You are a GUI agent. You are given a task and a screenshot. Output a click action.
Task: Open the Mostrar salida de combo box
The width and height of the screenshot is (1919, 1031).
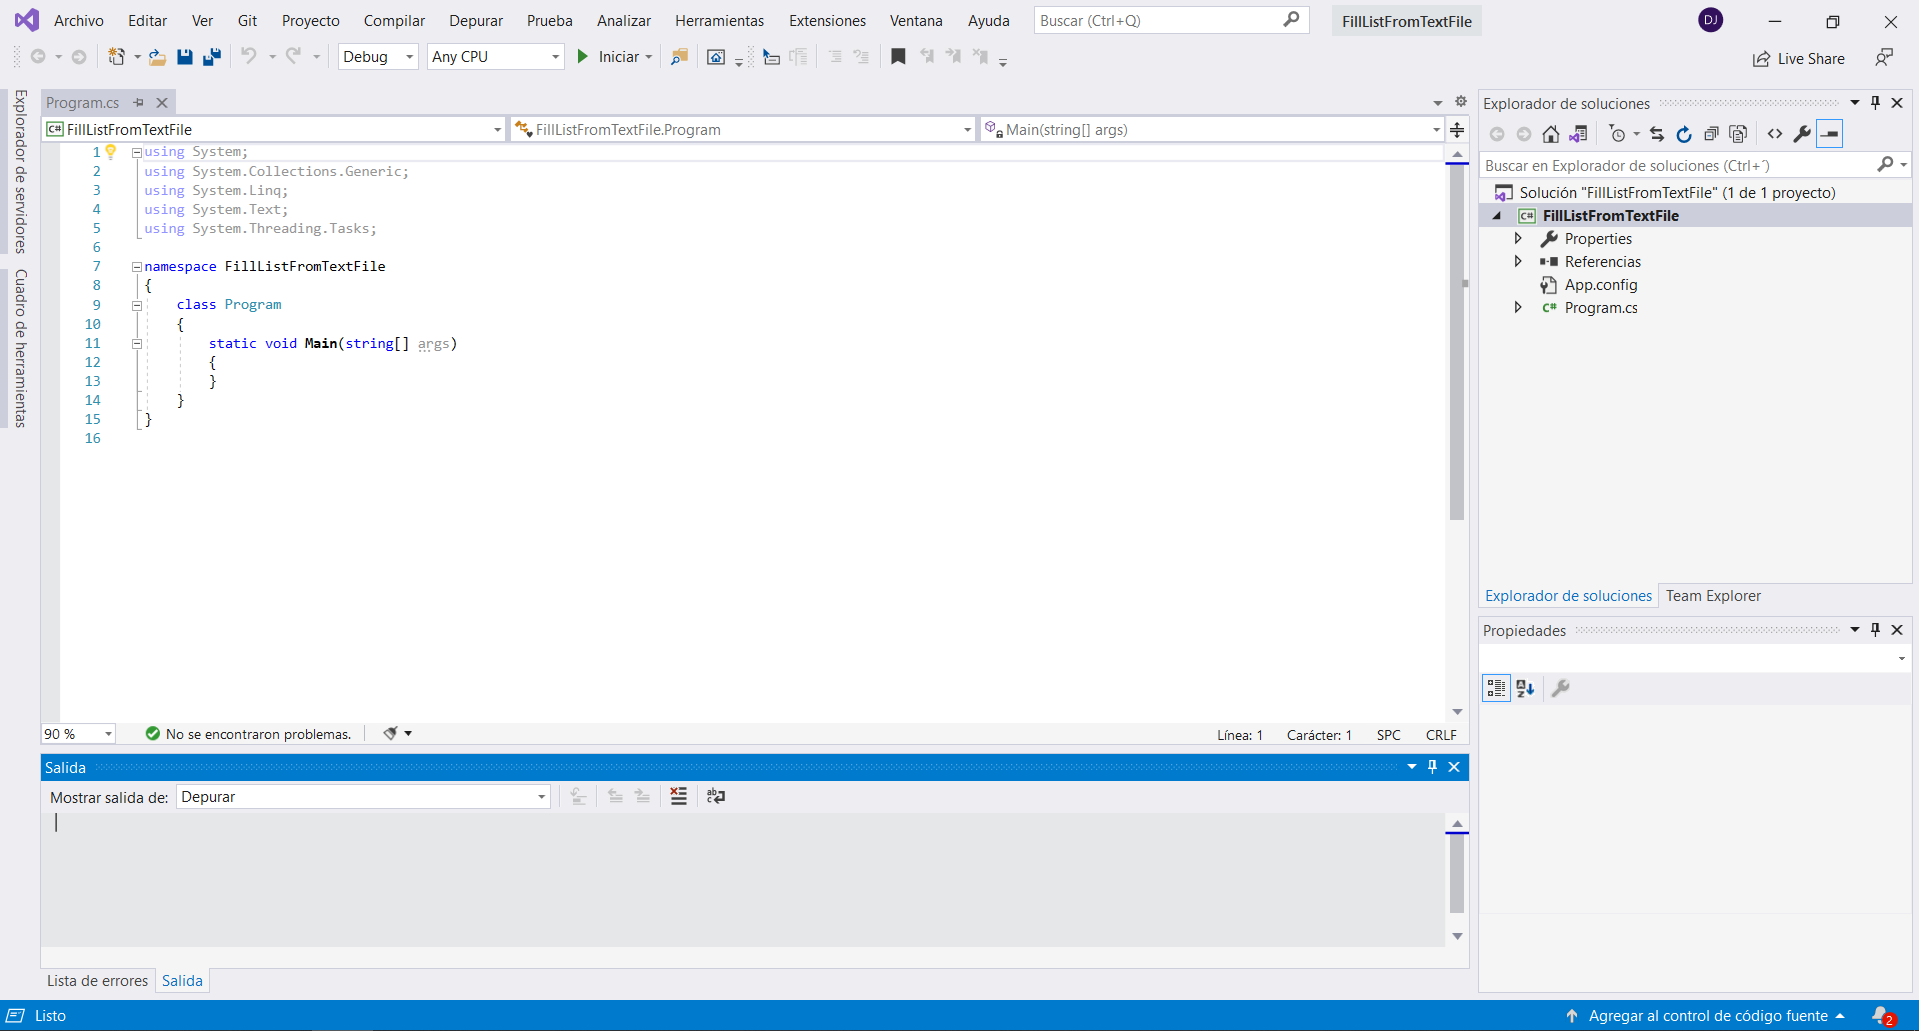363,797
